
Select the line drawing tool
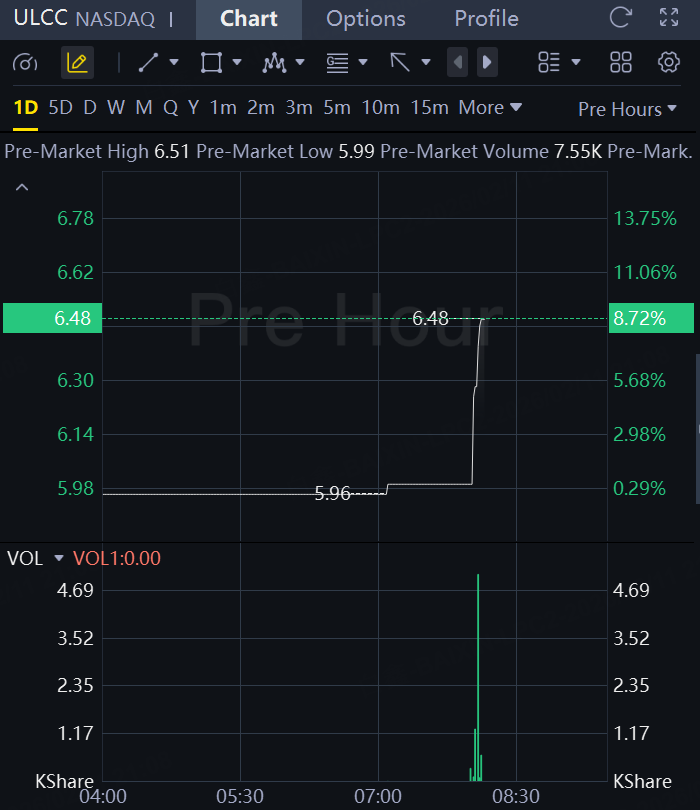pos(148,63)
